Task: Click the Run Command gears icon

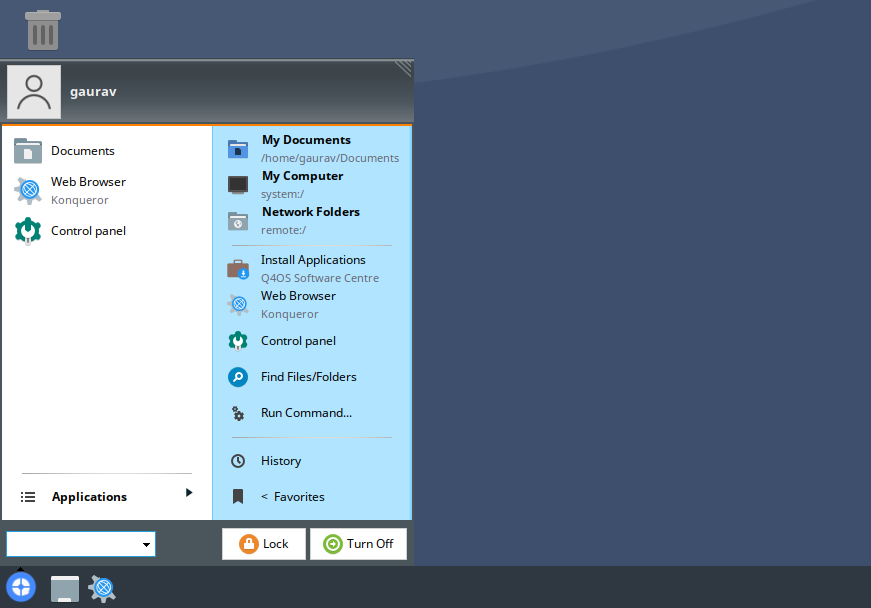Action: pyautogui.click(x=238, y=413)
